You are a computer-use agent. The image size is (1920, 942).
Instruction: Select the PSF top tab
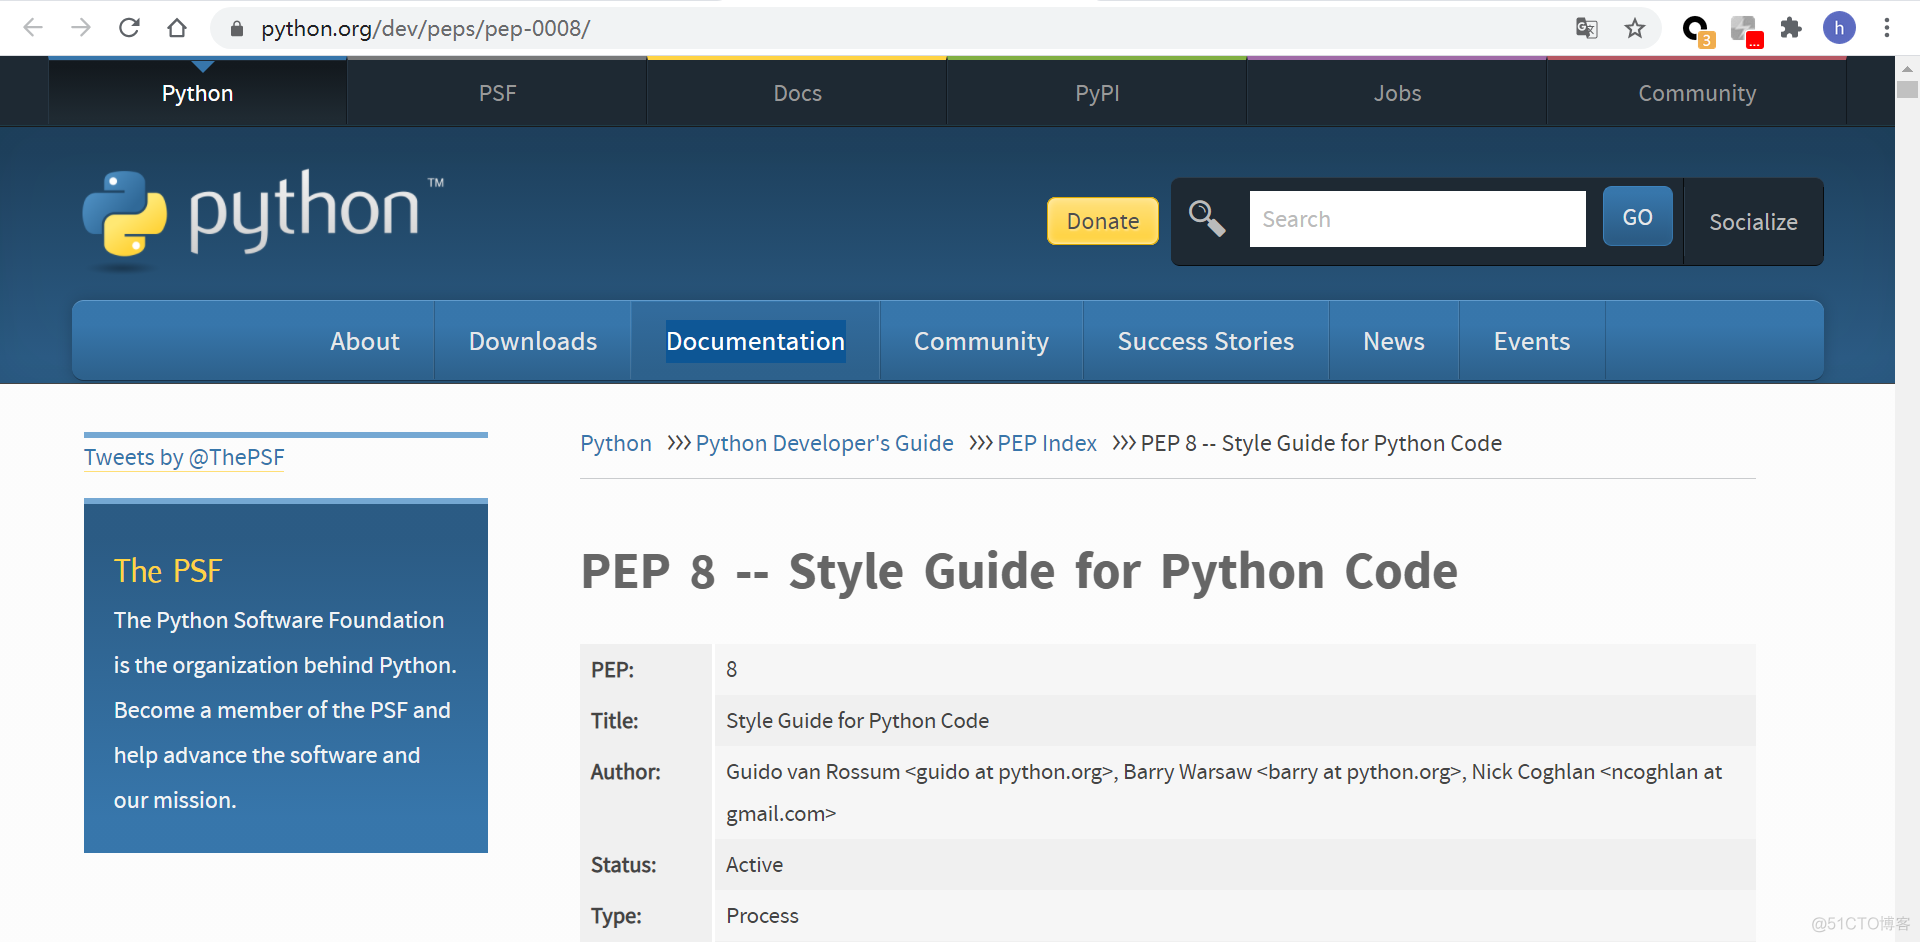click(x=497, y=93)
